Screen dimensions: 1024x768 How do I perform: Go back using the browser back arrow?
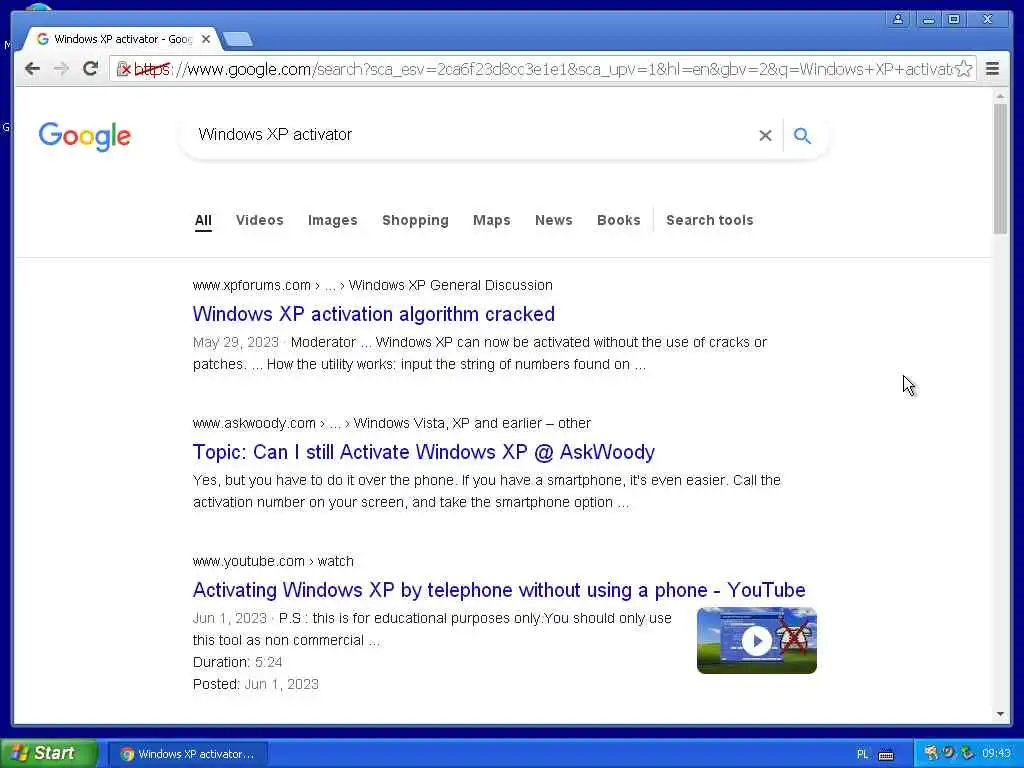pyautogui.click(x=32, y=69)
